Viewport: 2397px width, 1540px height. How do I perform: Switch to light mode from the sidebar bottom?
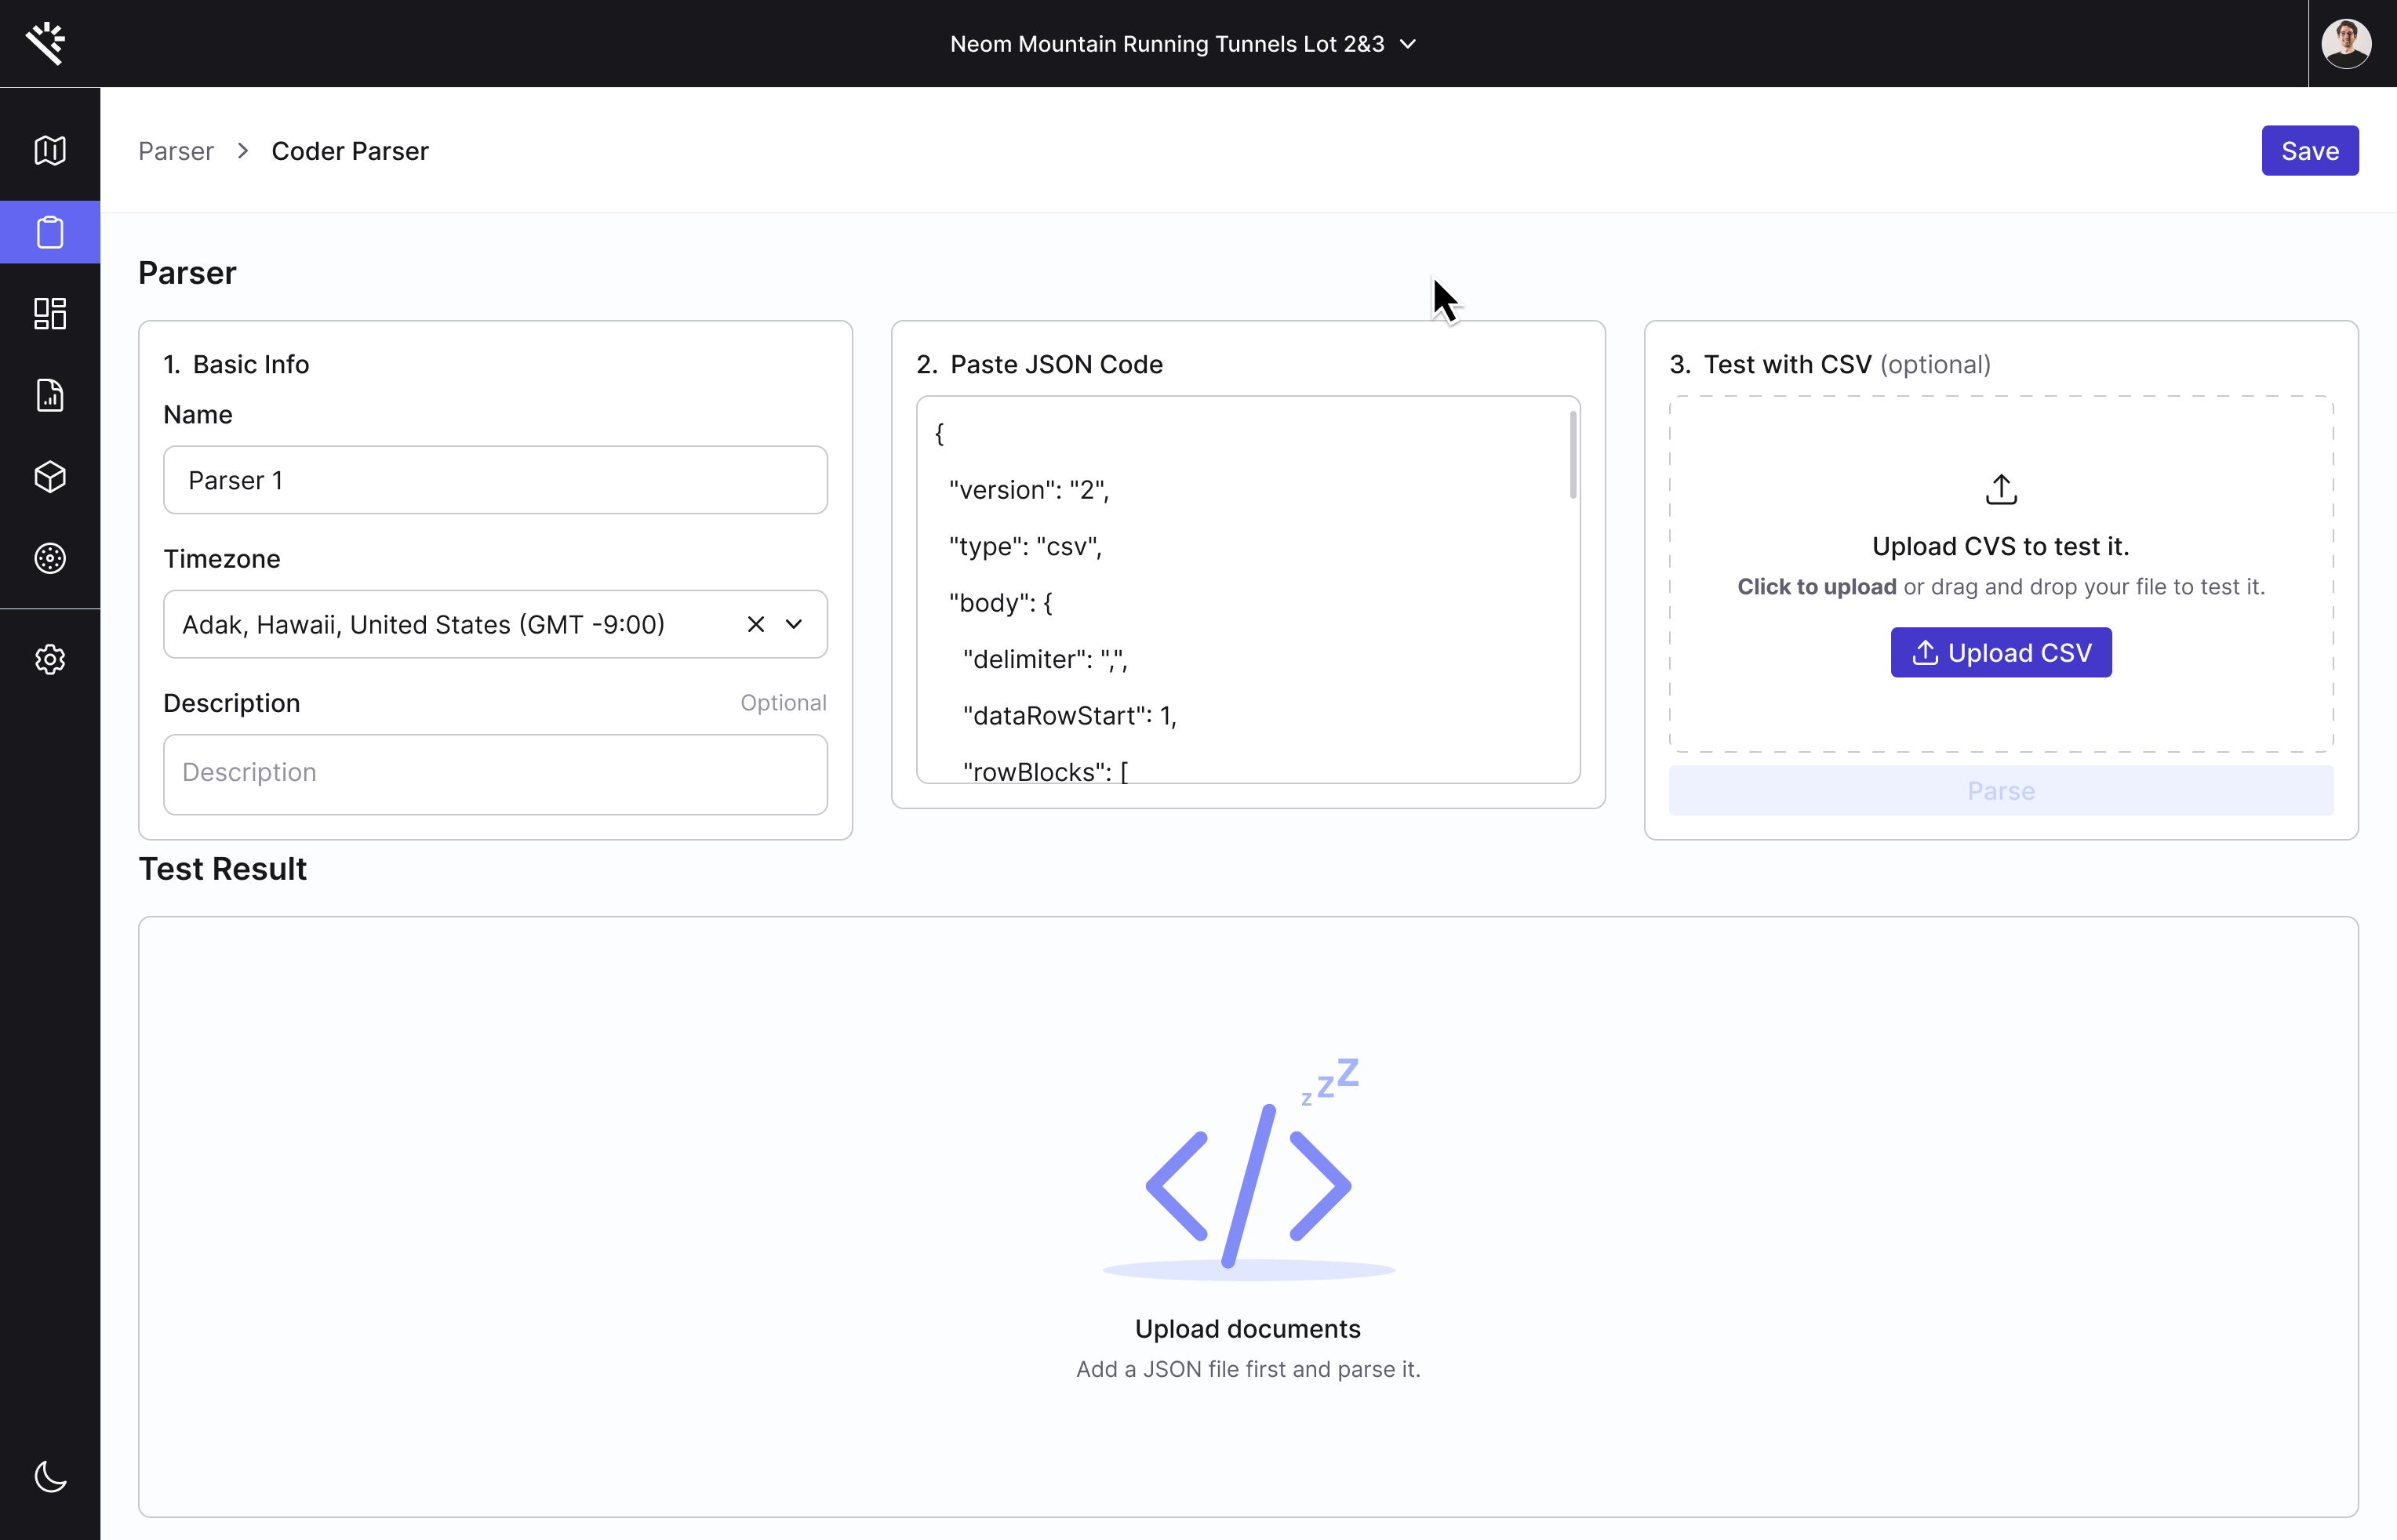click(x=50, y=1478)
